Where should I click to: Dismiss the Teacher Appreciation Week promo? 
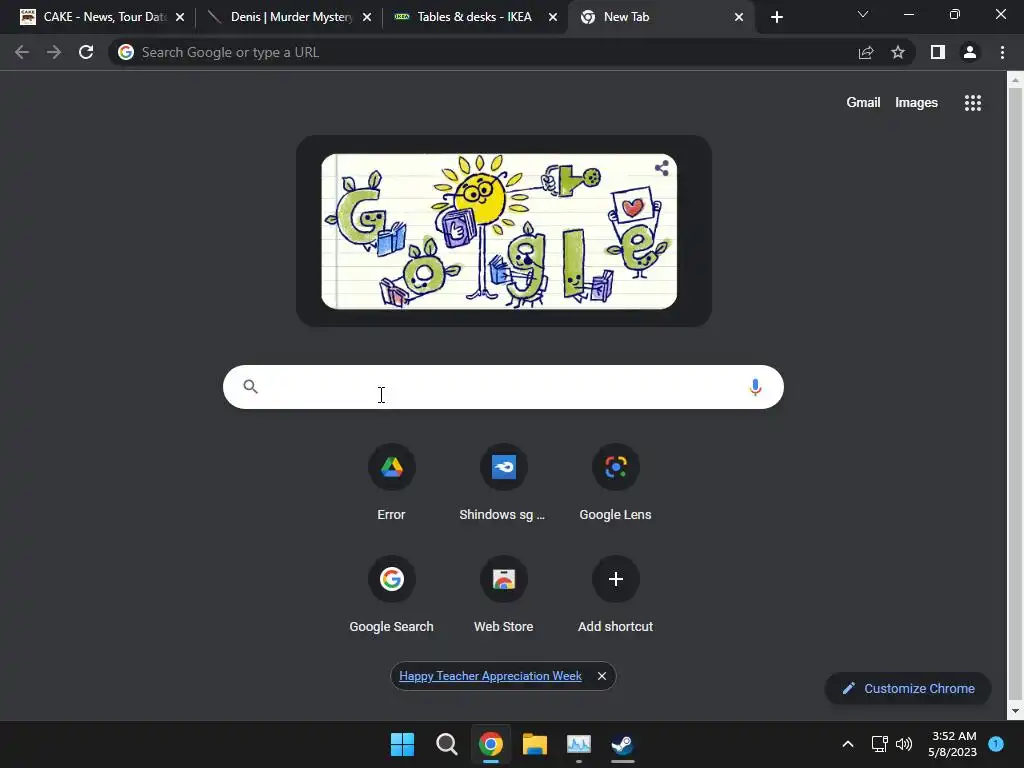point(601,676)
